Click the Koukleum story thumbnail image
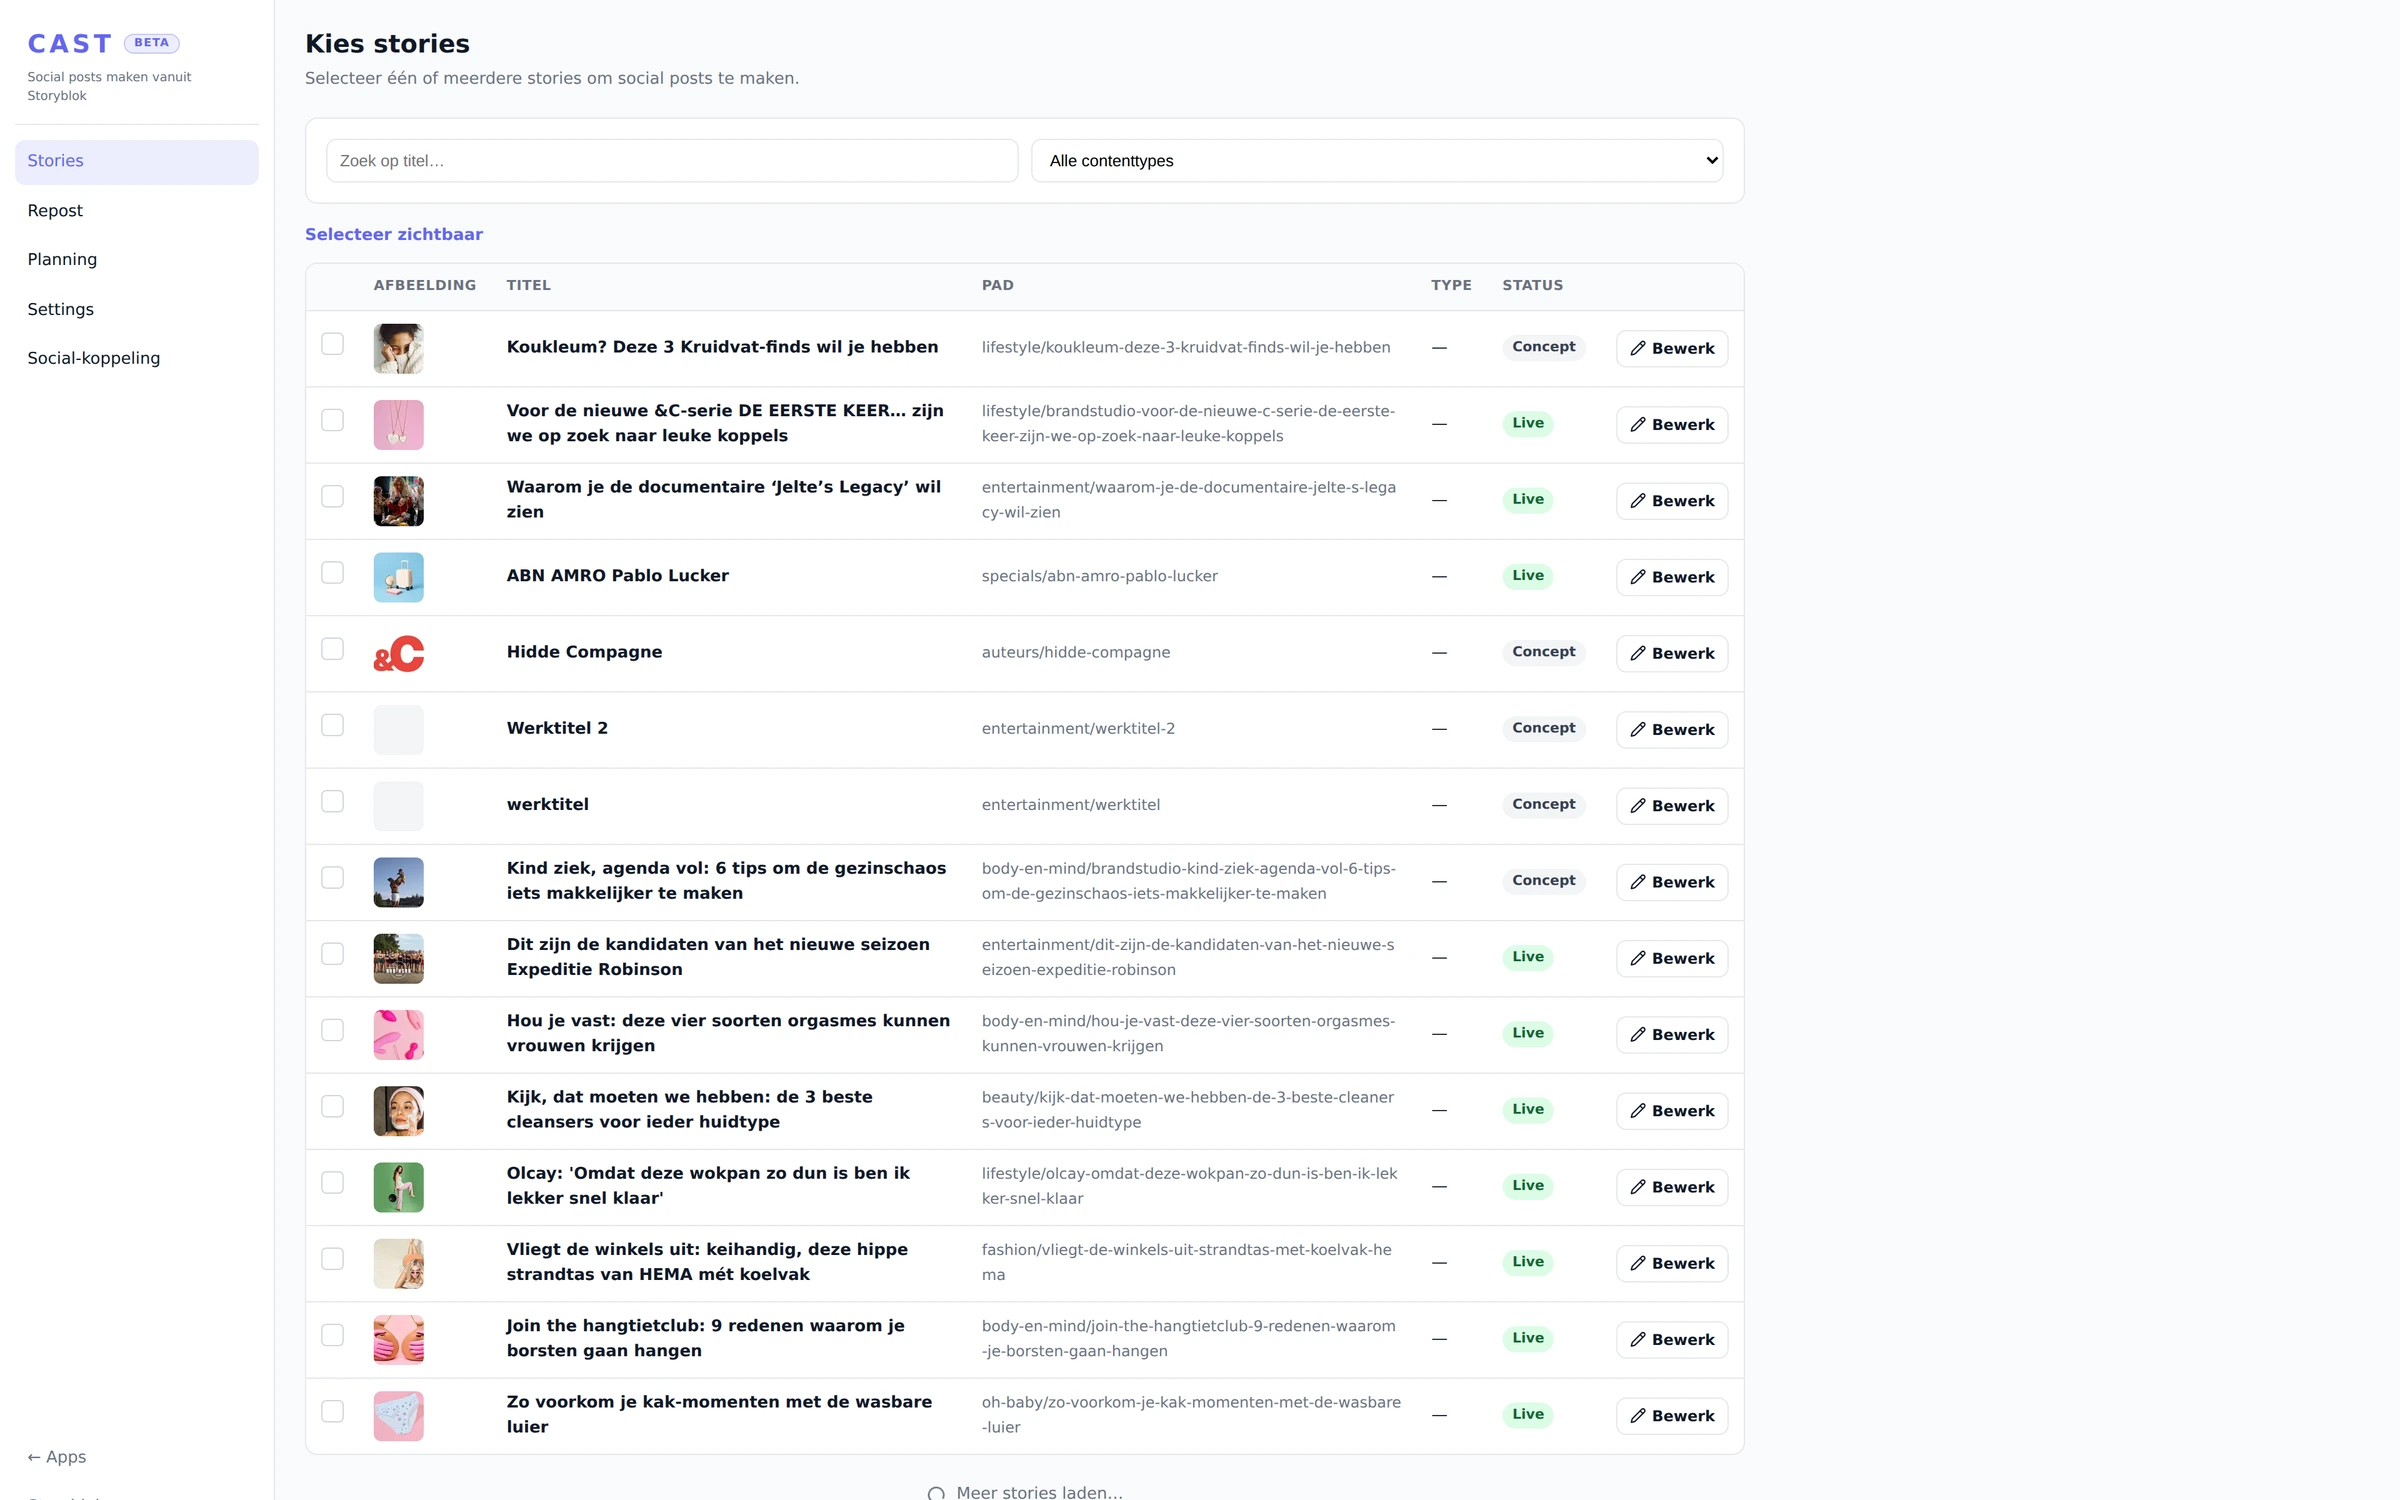 (x=398, y=349)
